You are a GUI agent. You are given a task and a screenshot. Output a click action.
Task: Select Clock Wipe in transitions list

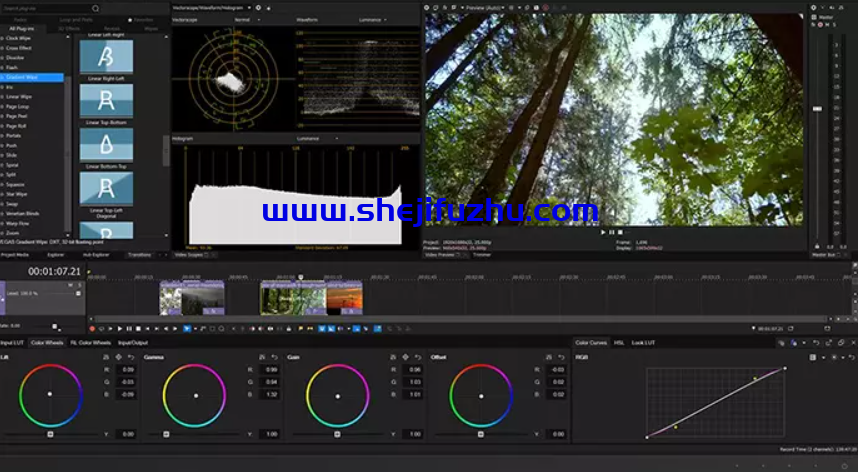[x=18, y=38]
